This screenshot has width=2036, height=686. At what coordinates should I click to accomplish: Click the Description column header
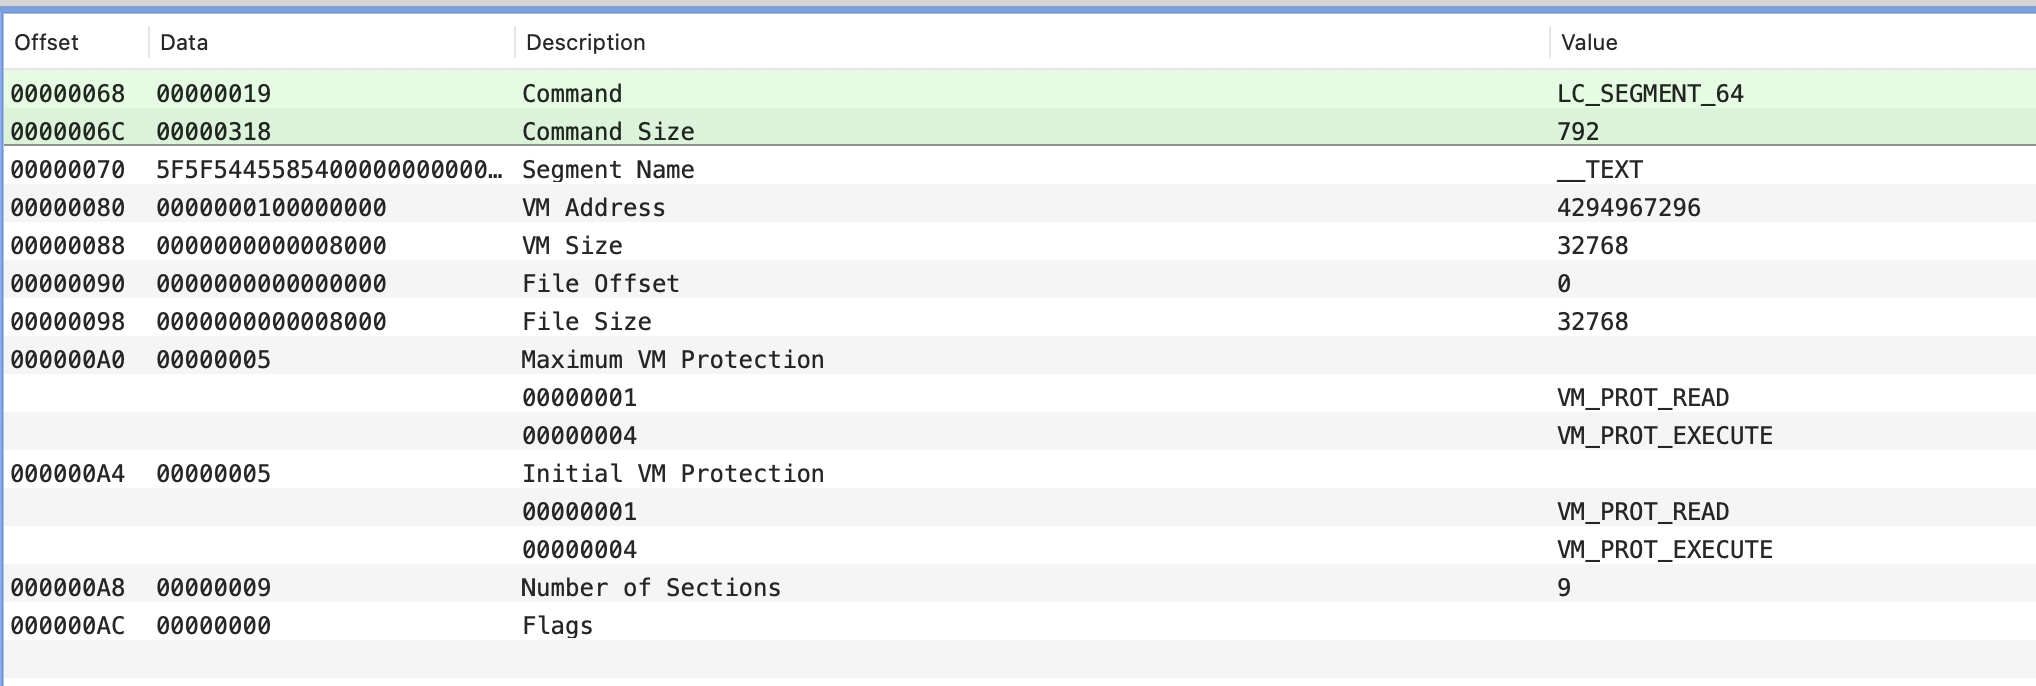[1032, 42]
